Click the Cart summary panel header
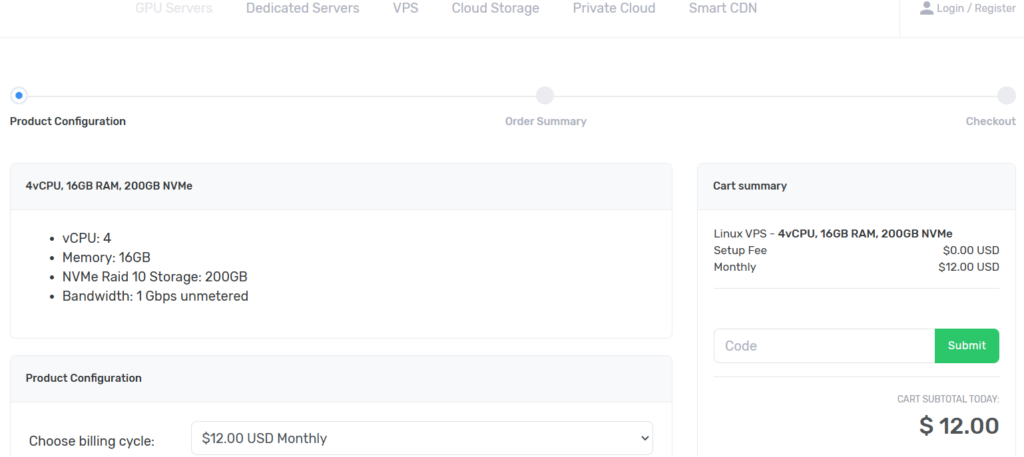Viewport: 1024px width, 457px height. (x=749, y=186)
